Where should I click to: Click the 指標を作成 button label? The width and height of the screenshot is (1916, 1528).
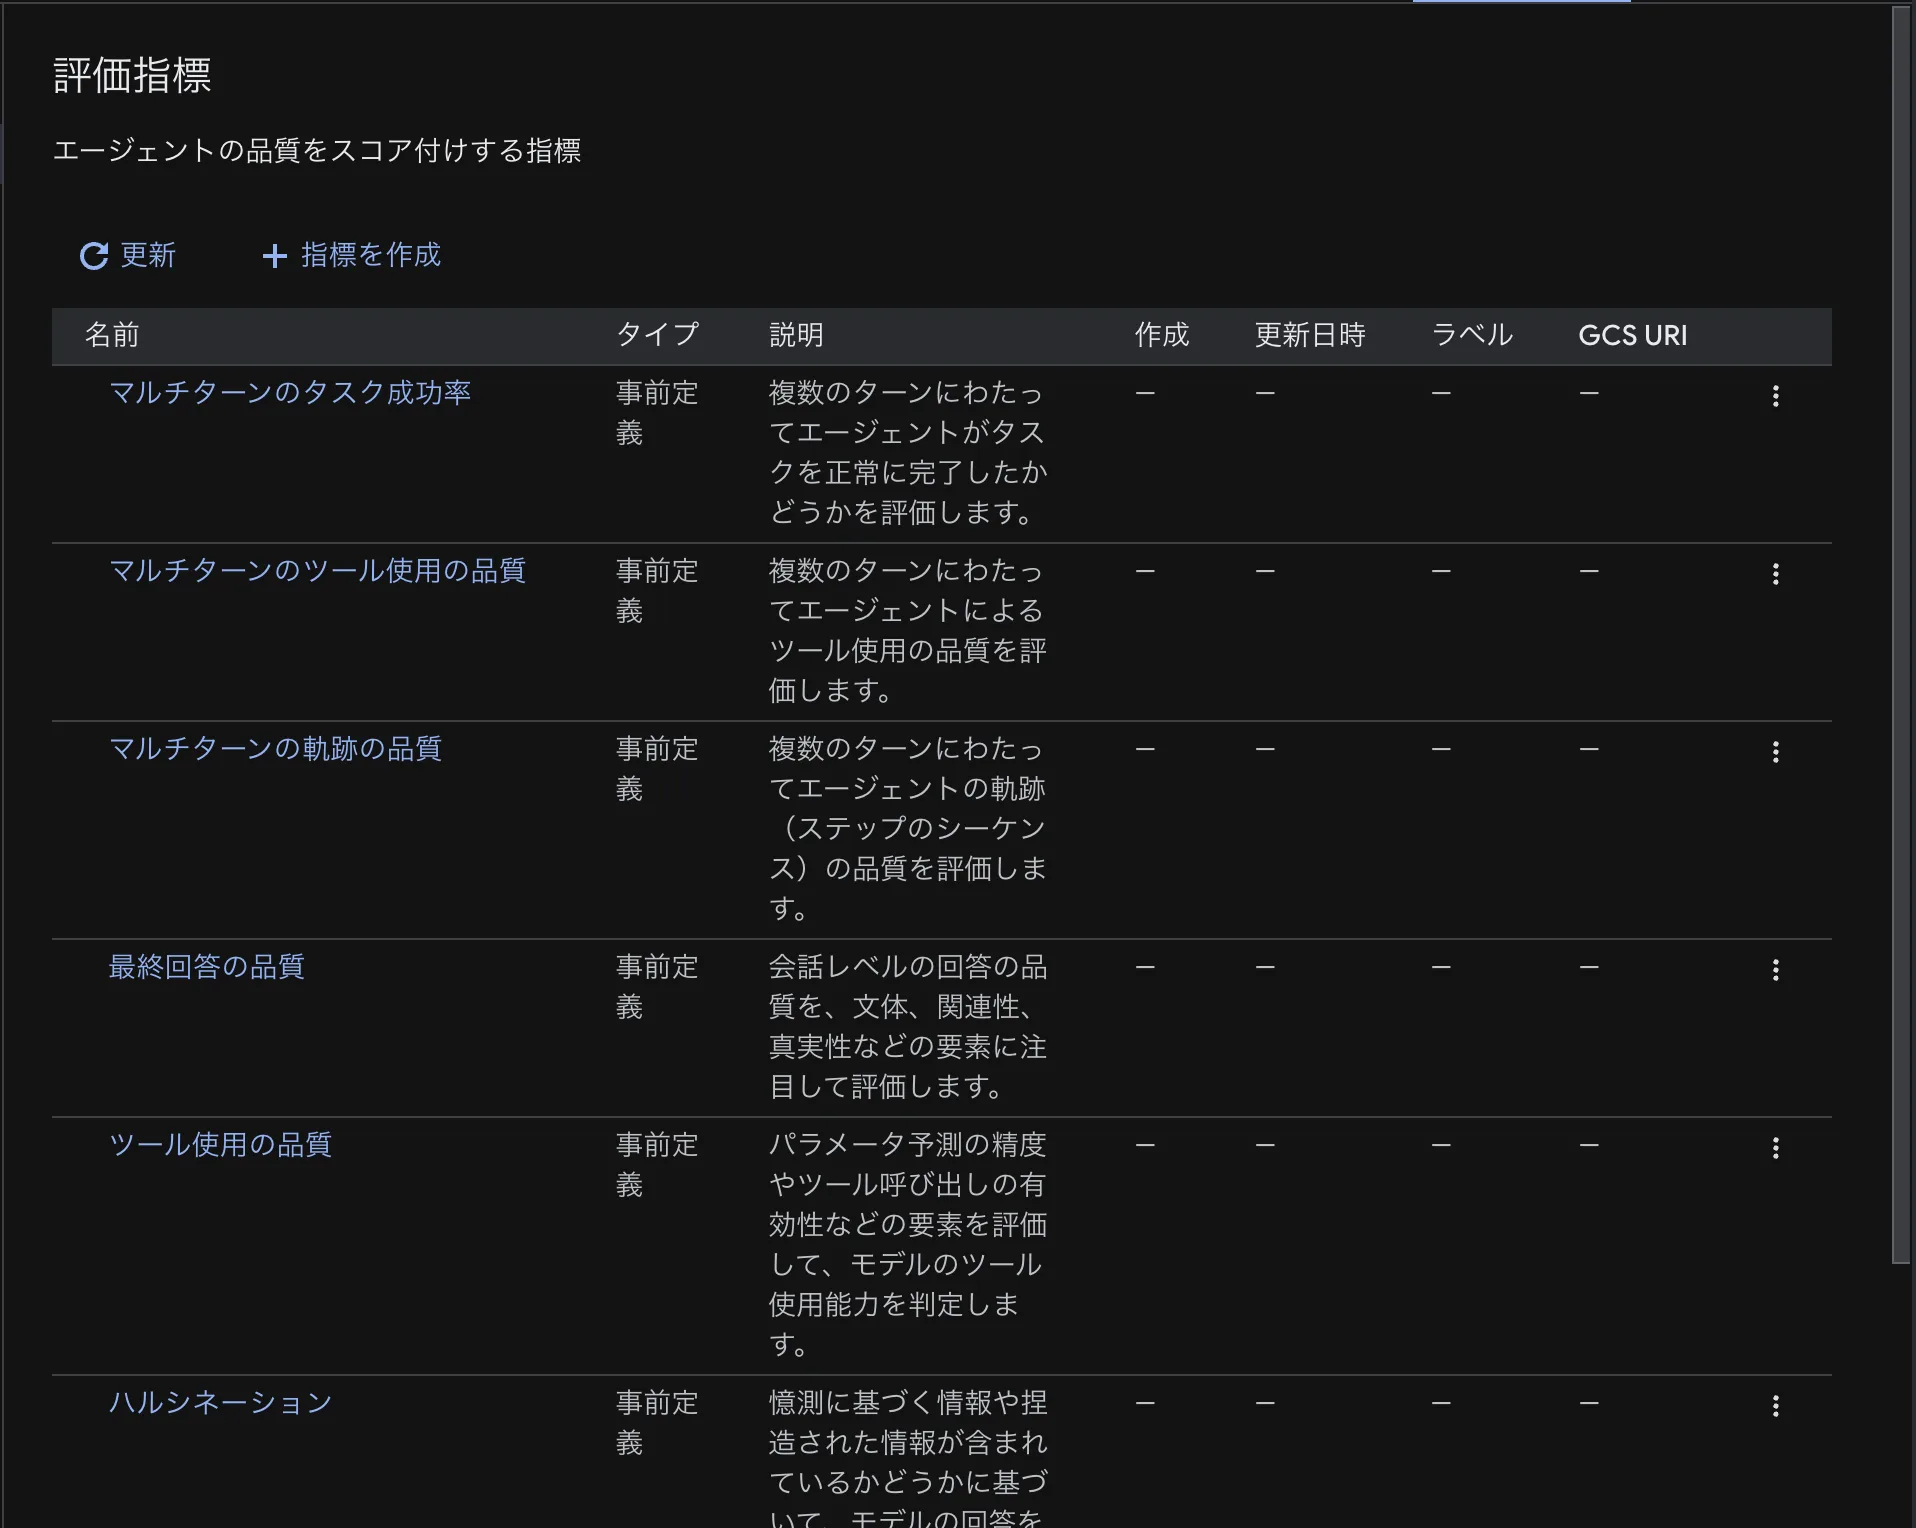[371, 255]
